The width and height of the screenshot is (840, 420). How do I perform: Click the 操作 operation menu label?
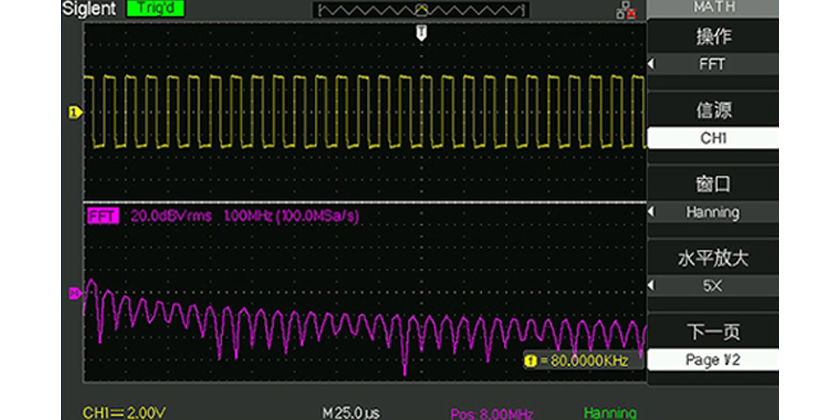pos(714,38)
